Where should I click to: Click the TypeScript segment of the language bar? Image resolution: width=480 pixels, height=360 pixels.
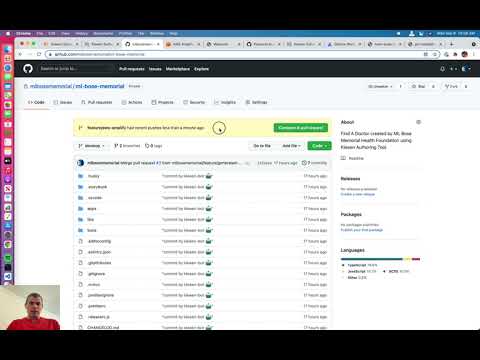pos(372,259)
